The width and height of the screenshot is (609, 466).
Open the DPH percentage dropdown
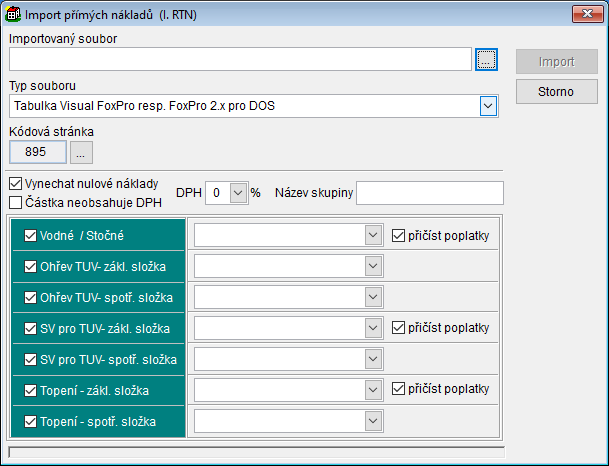point(237,193)
